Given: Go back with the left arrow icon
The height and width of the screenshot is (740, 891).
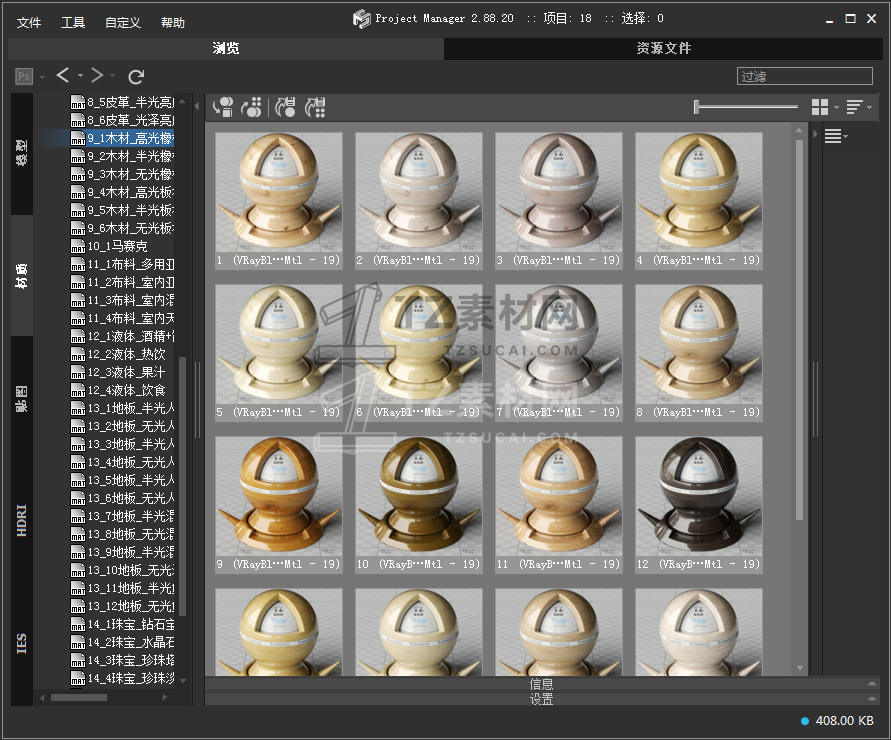Looking at the screenshot, I should tap(63, 76).
